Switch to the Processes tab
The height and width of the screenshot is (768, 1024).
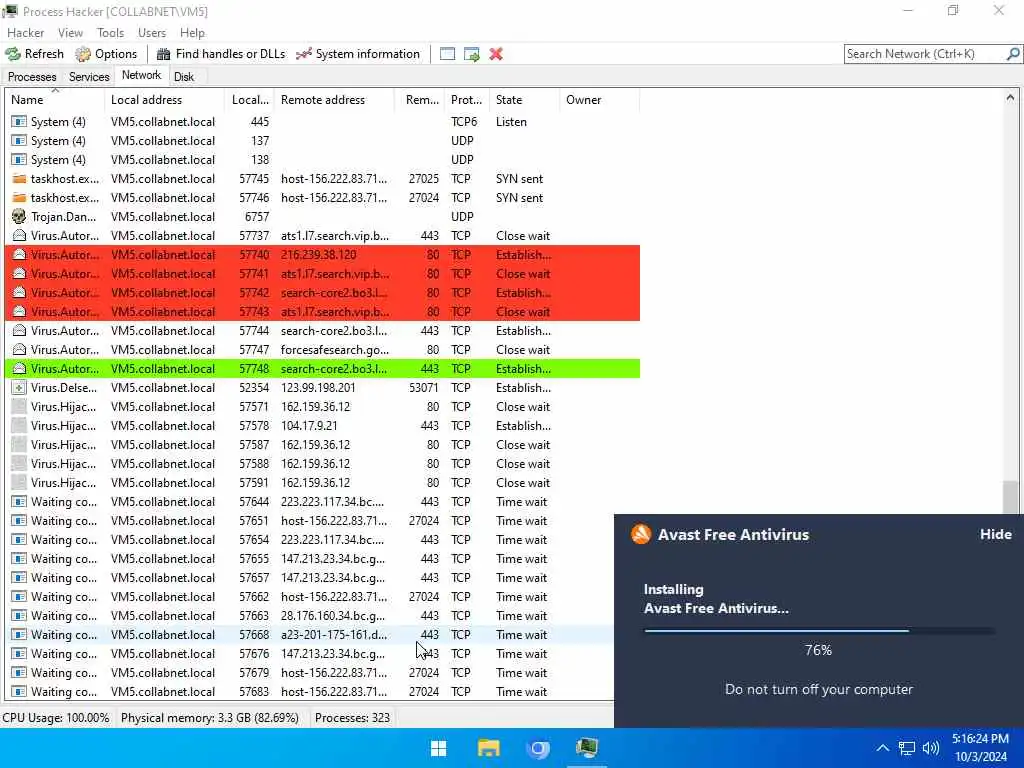(32, 77)
